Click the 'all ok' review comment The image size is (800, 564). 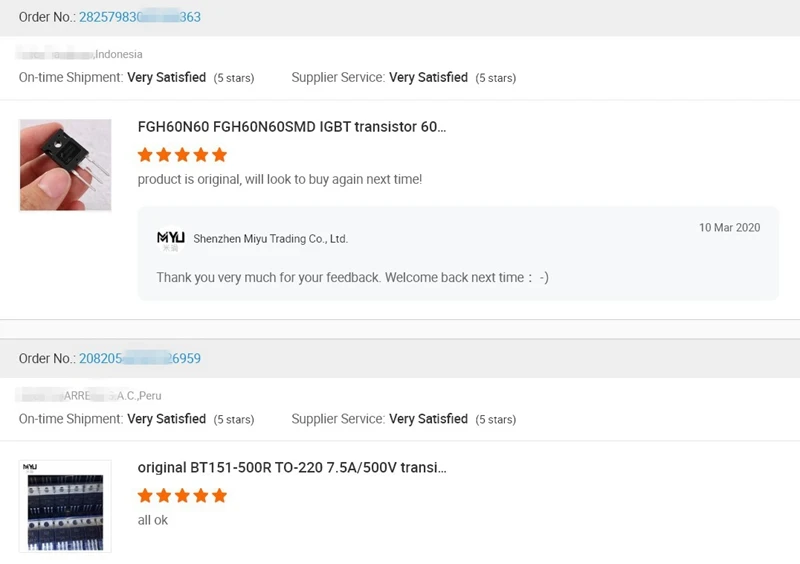[153, 520]
